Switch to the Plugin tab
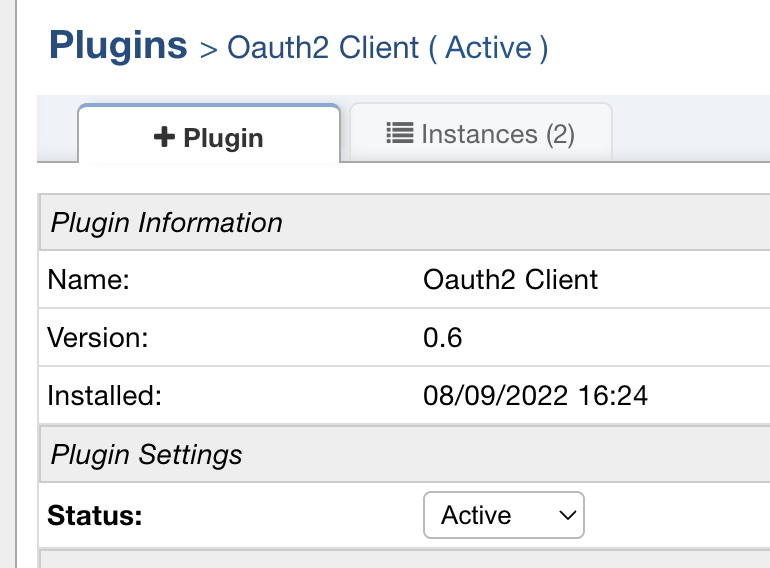The image size is (770, 568). coord(209,137)
